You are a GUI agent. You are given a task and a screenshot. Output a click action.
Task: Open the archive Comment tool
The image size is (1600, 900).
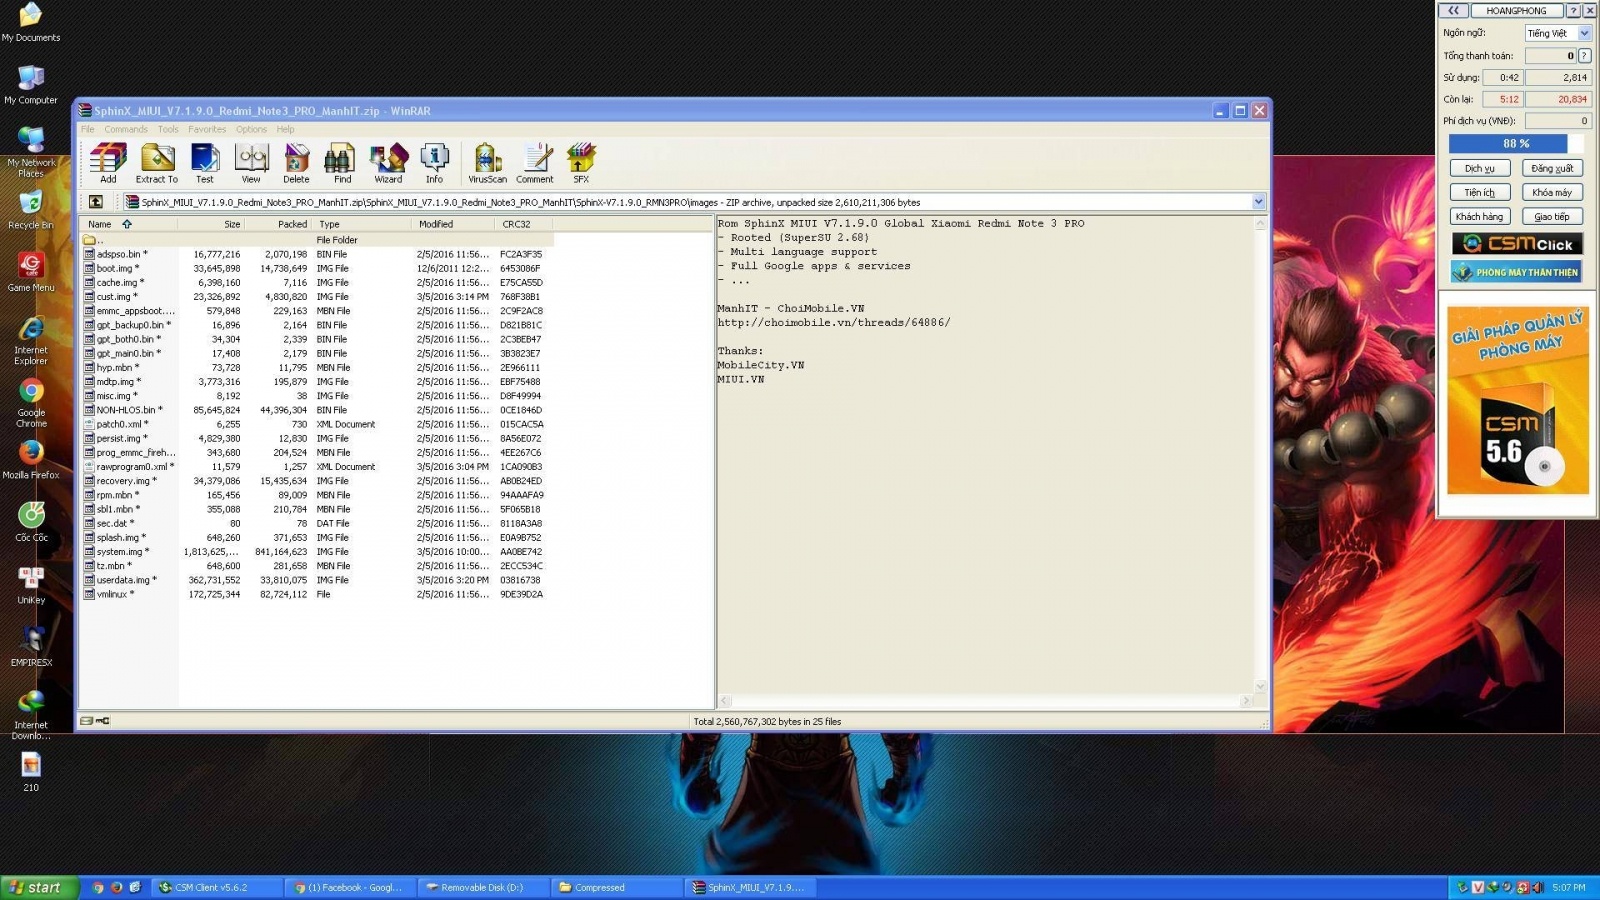(535, 162)
